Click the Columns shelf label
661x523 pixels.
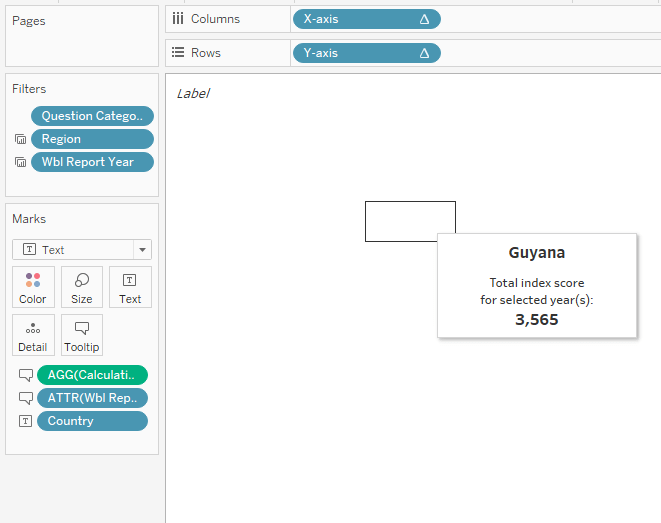216,19
